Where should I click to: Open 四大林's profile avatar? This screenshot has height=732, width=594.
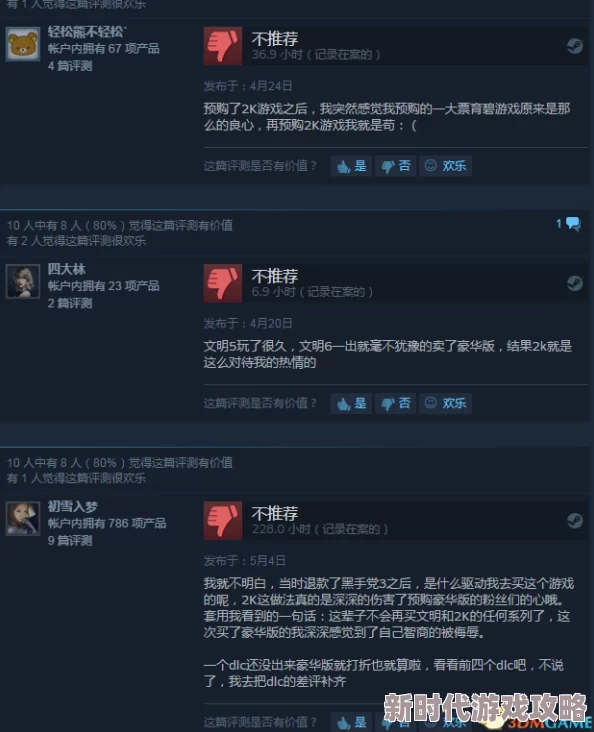pos(22,281)
